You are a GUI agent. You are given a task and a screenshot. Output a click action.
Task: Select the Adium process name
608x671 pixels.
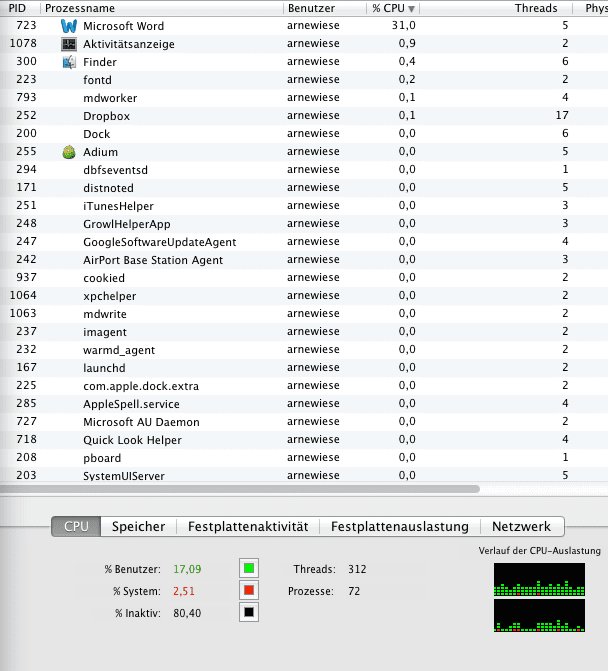click(x=100, y=152)
